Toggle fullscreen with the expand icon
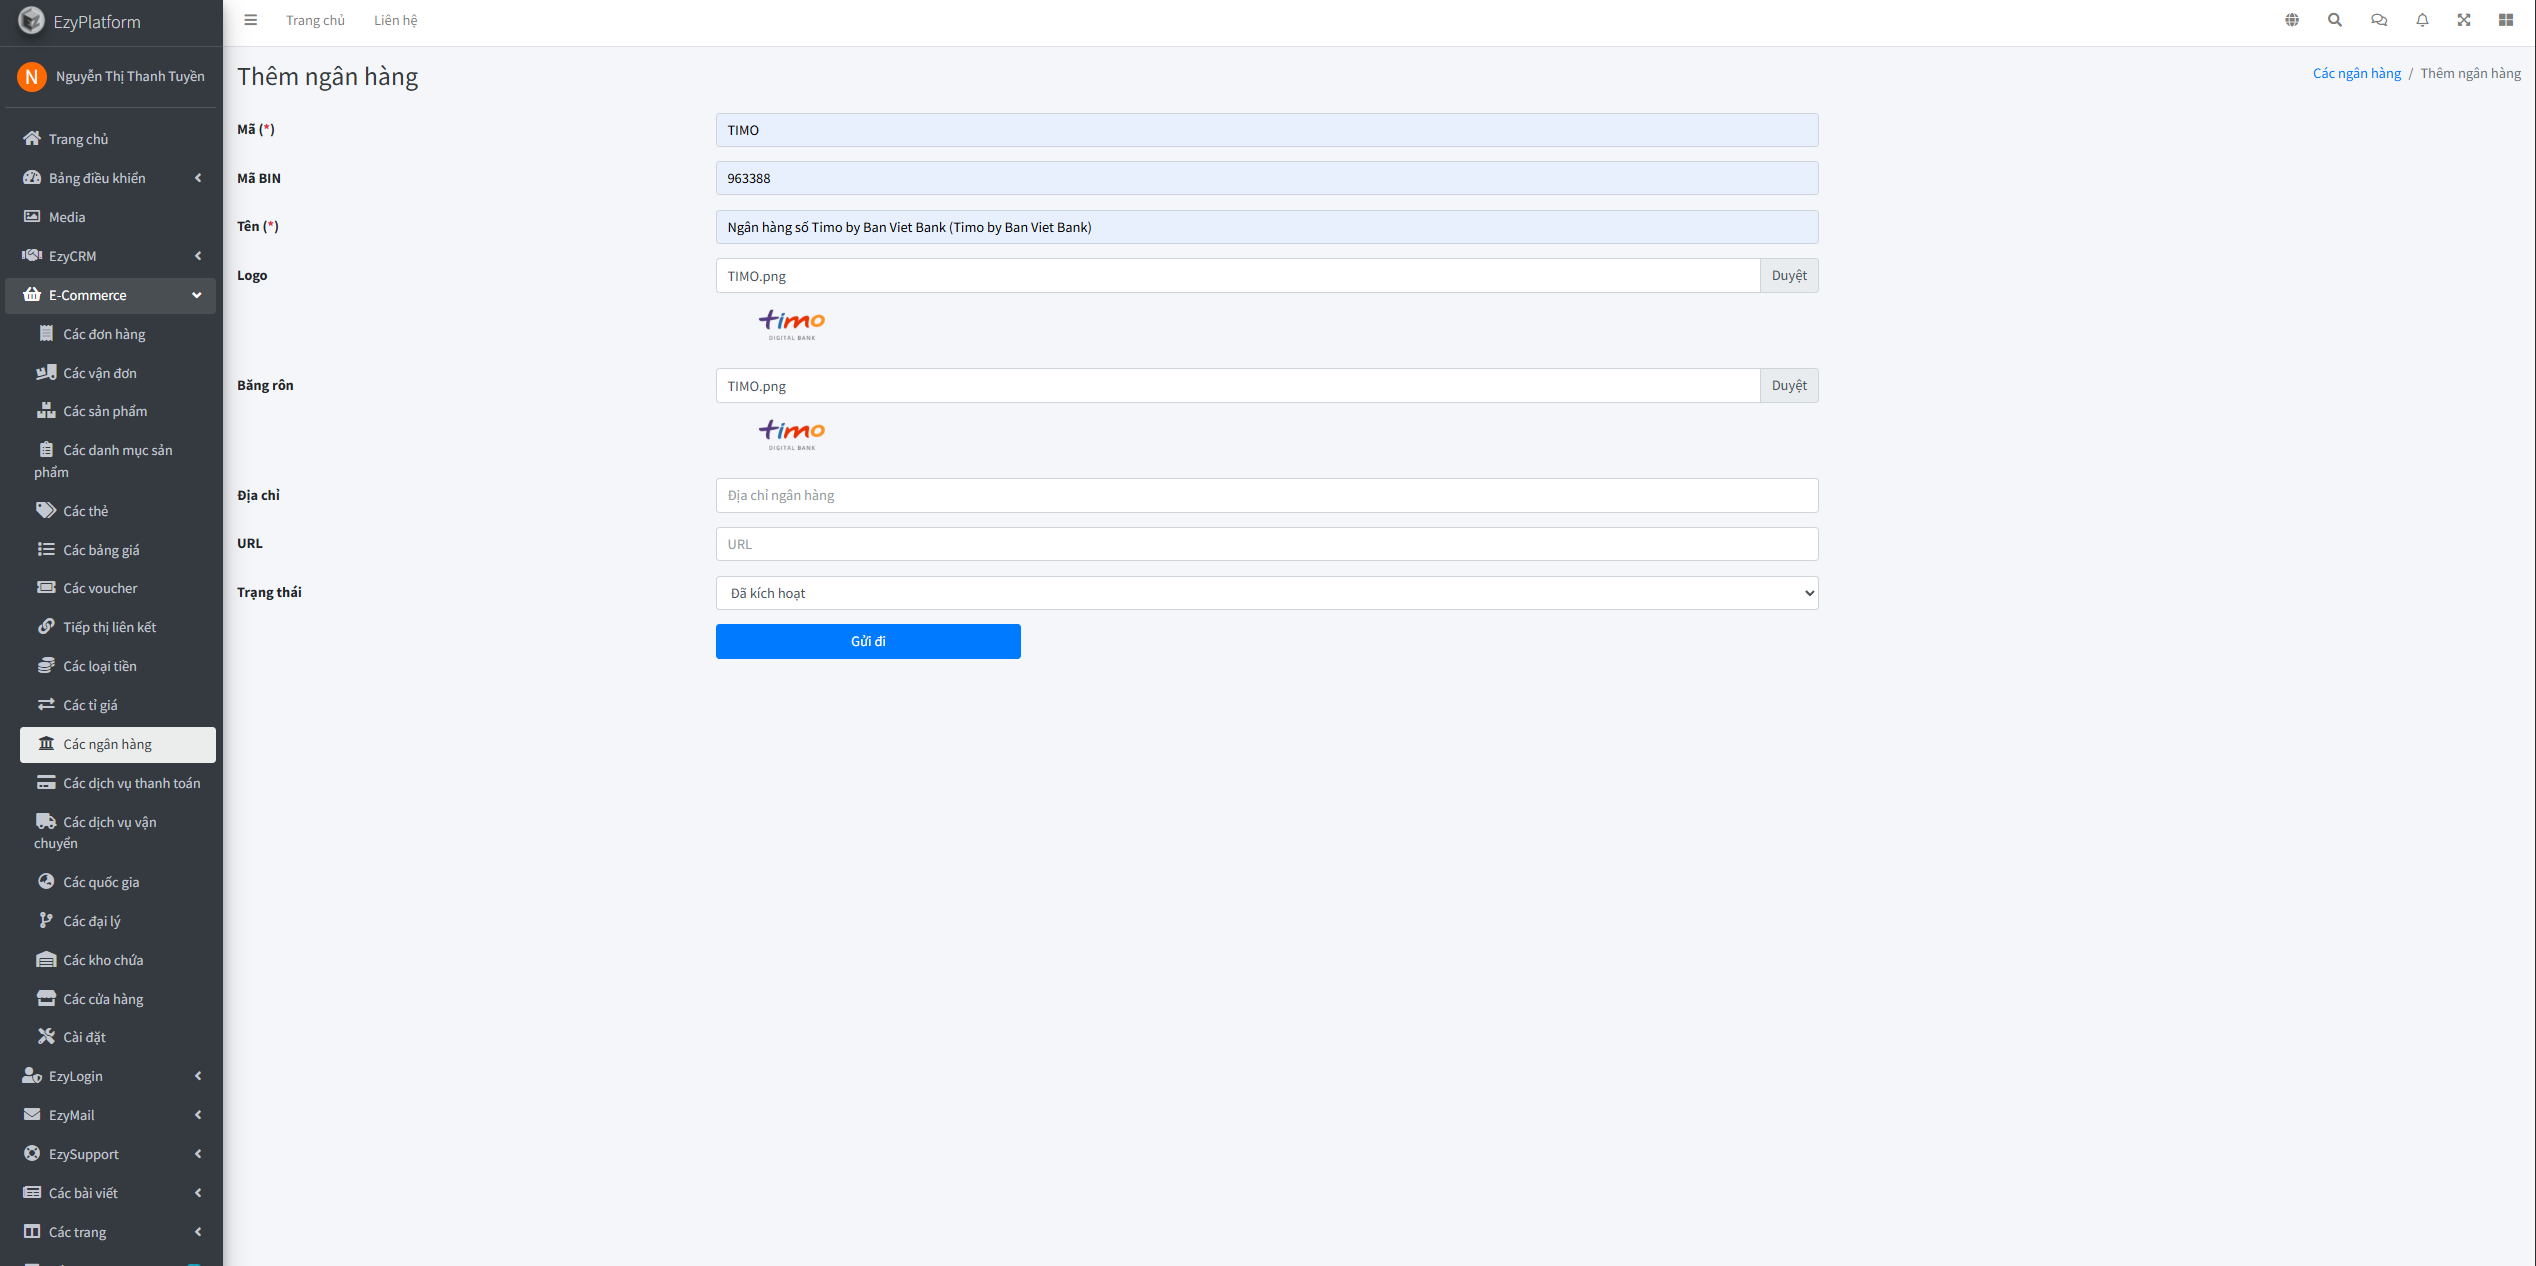Viewport: 2536px width, 1266px height. pos(2464,20)
